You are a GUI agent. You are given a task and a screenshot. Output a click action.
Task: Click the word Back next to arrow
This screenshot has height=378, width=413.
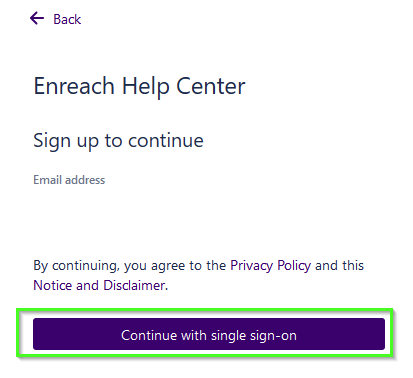click(x=67, y=19)
